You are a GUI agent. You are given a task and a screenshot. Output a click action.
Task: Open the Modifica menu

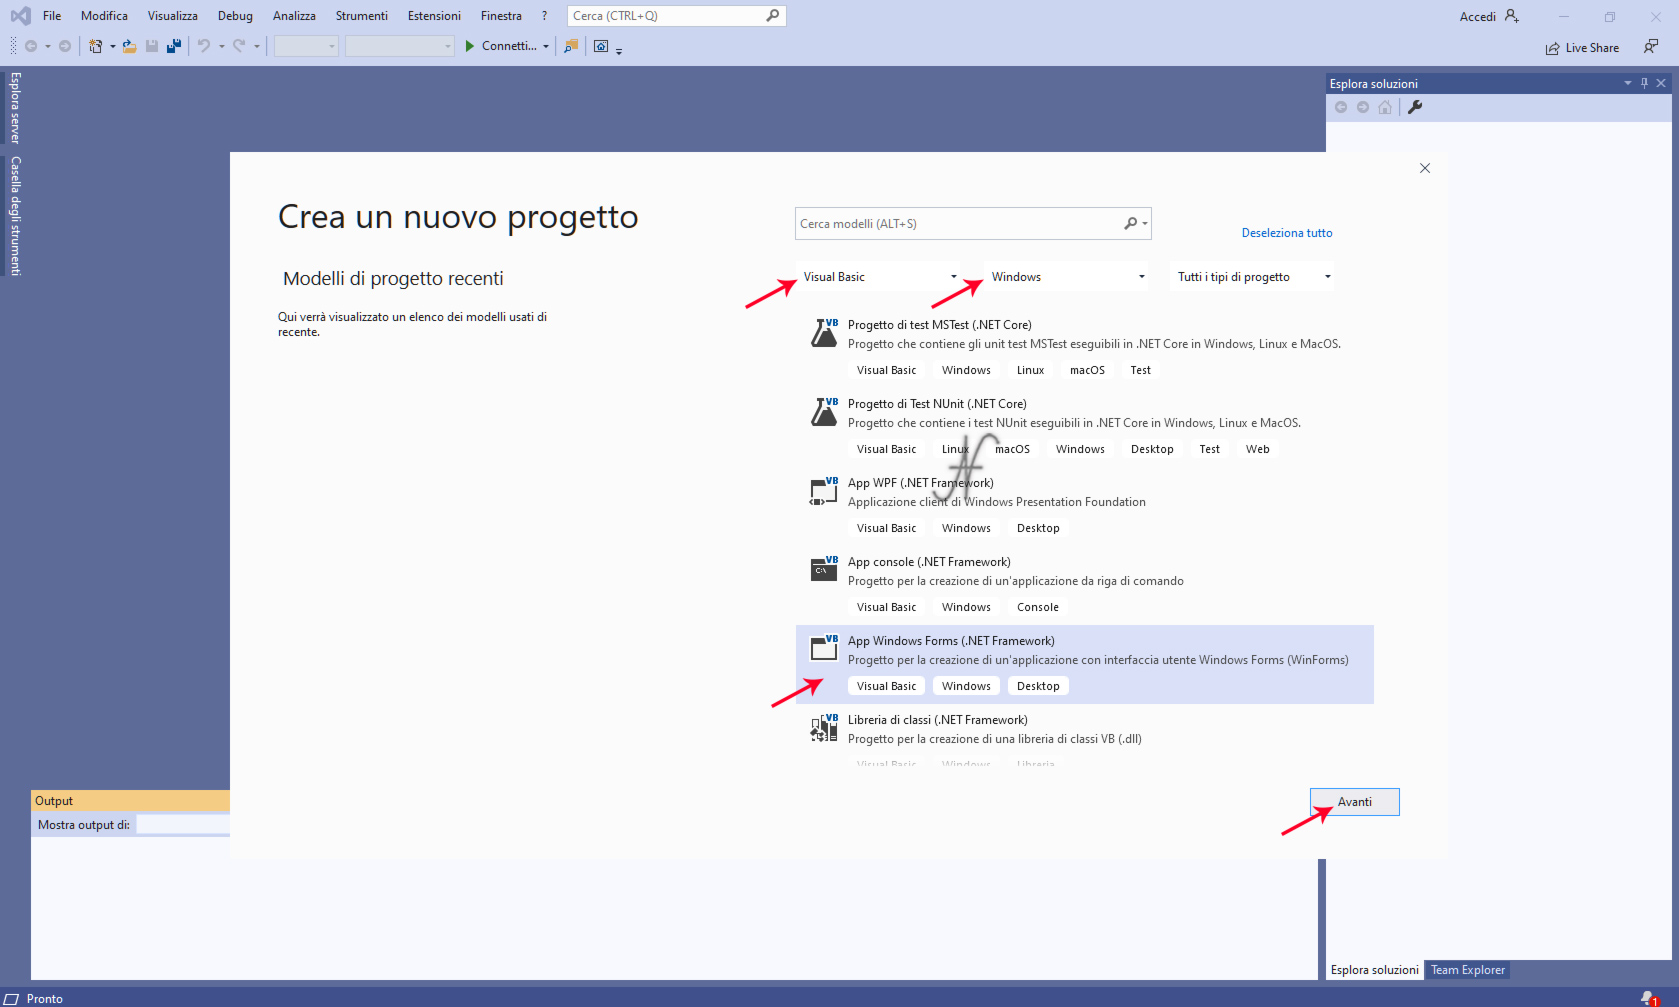[x=104, y=16]
